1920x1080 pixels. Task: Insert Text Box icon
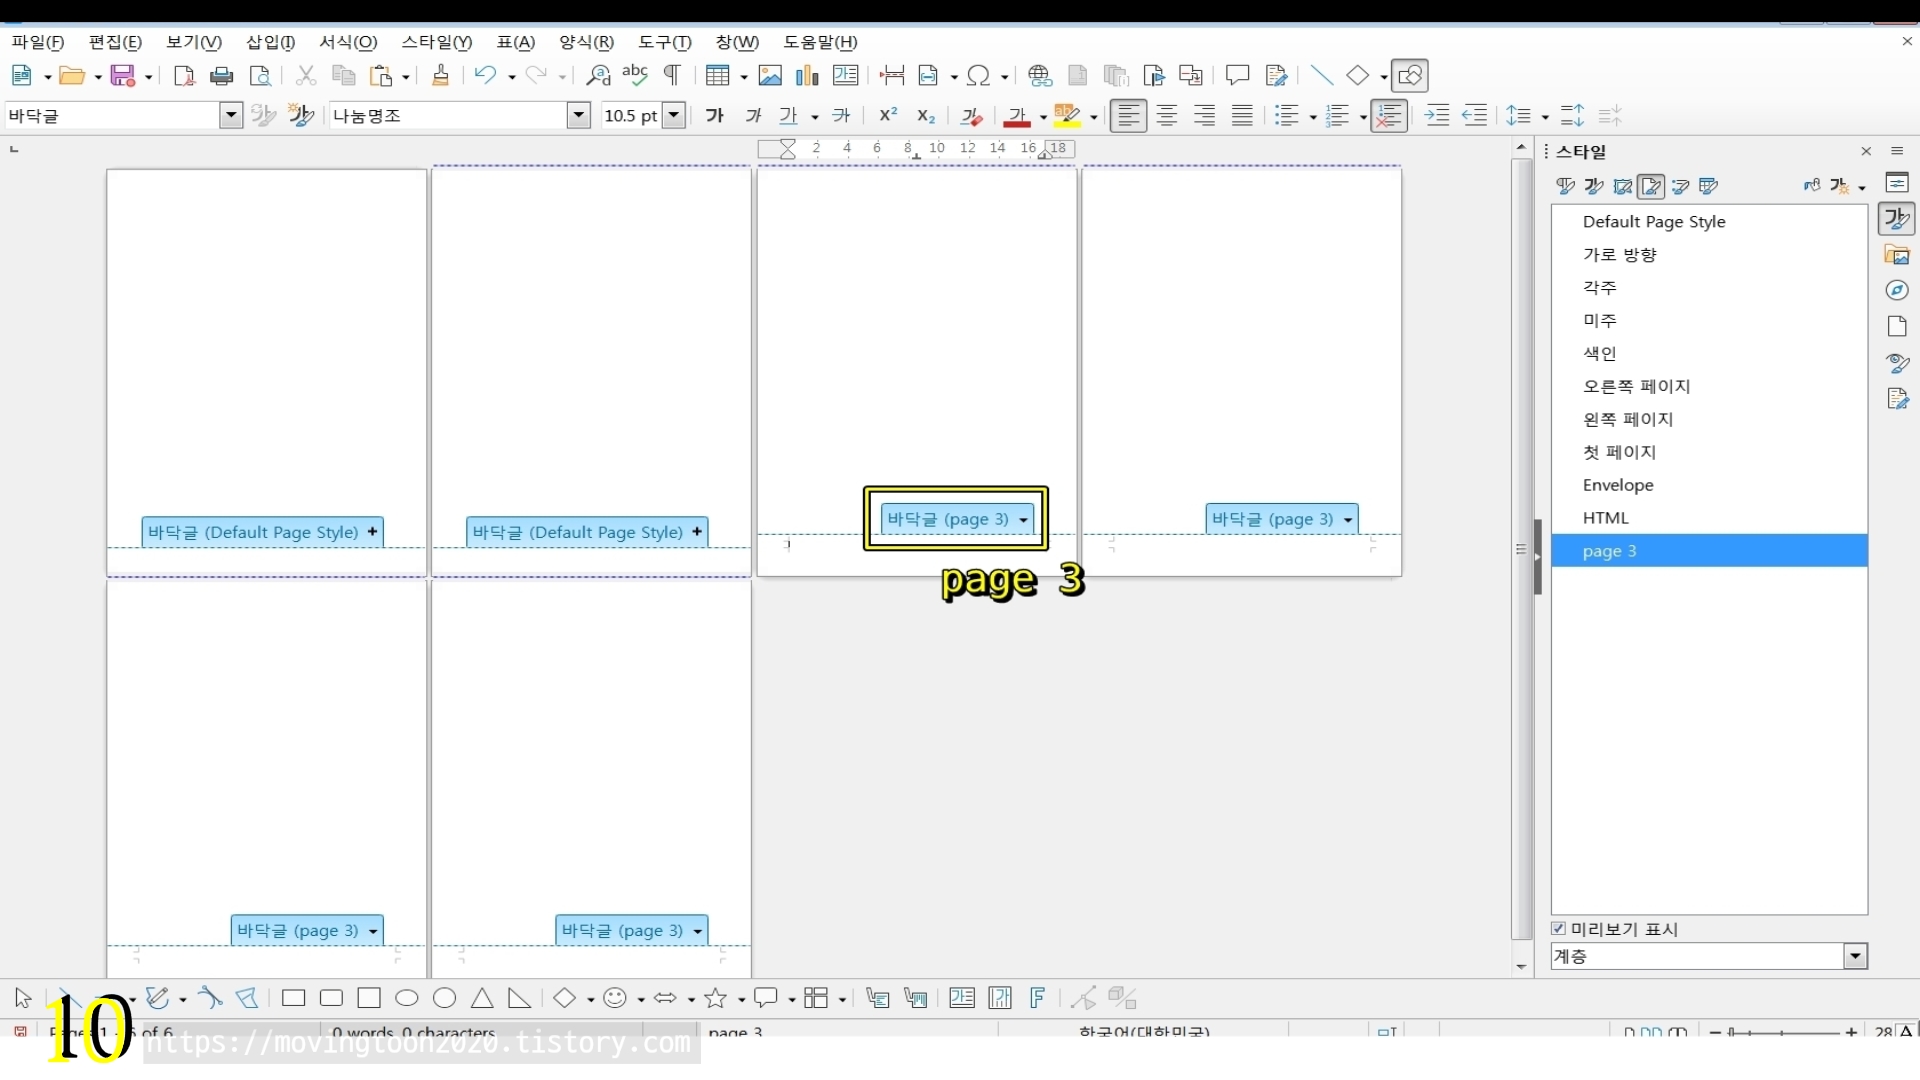pyautogui.click(x=845, y=76)
